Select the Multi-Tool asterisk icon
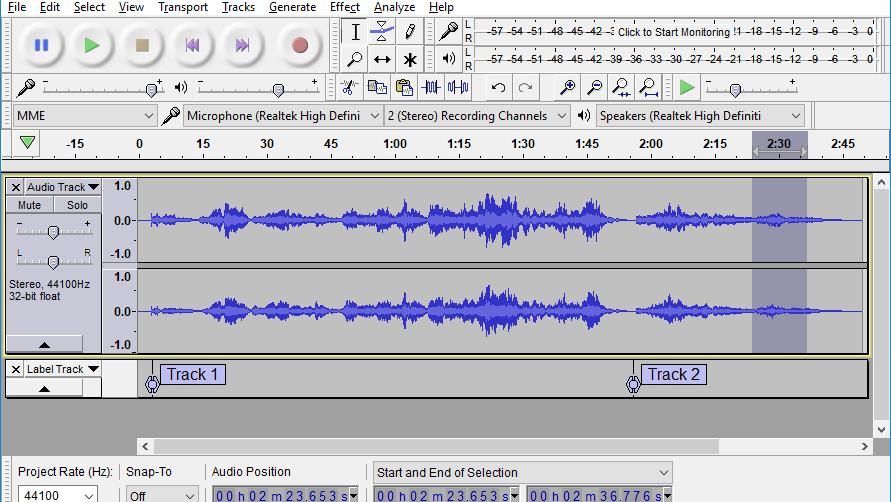This screenshot has width=891, height=502. [x=409, y=60]
